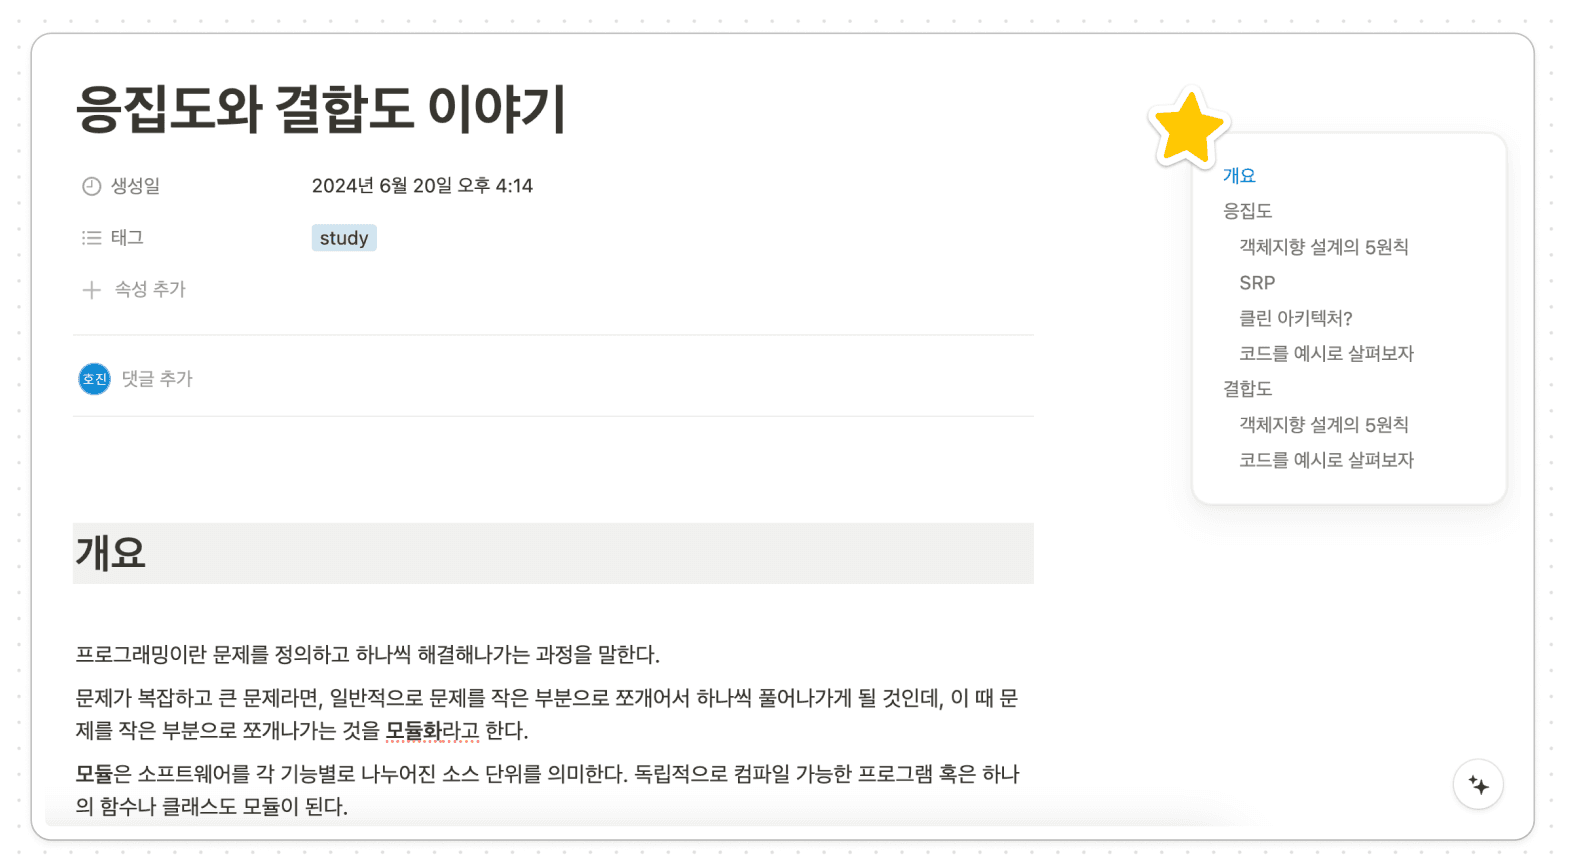The image size is (1574, 864).
Task: Click the clock icon beside 생성일
Action: pos(91,186)
